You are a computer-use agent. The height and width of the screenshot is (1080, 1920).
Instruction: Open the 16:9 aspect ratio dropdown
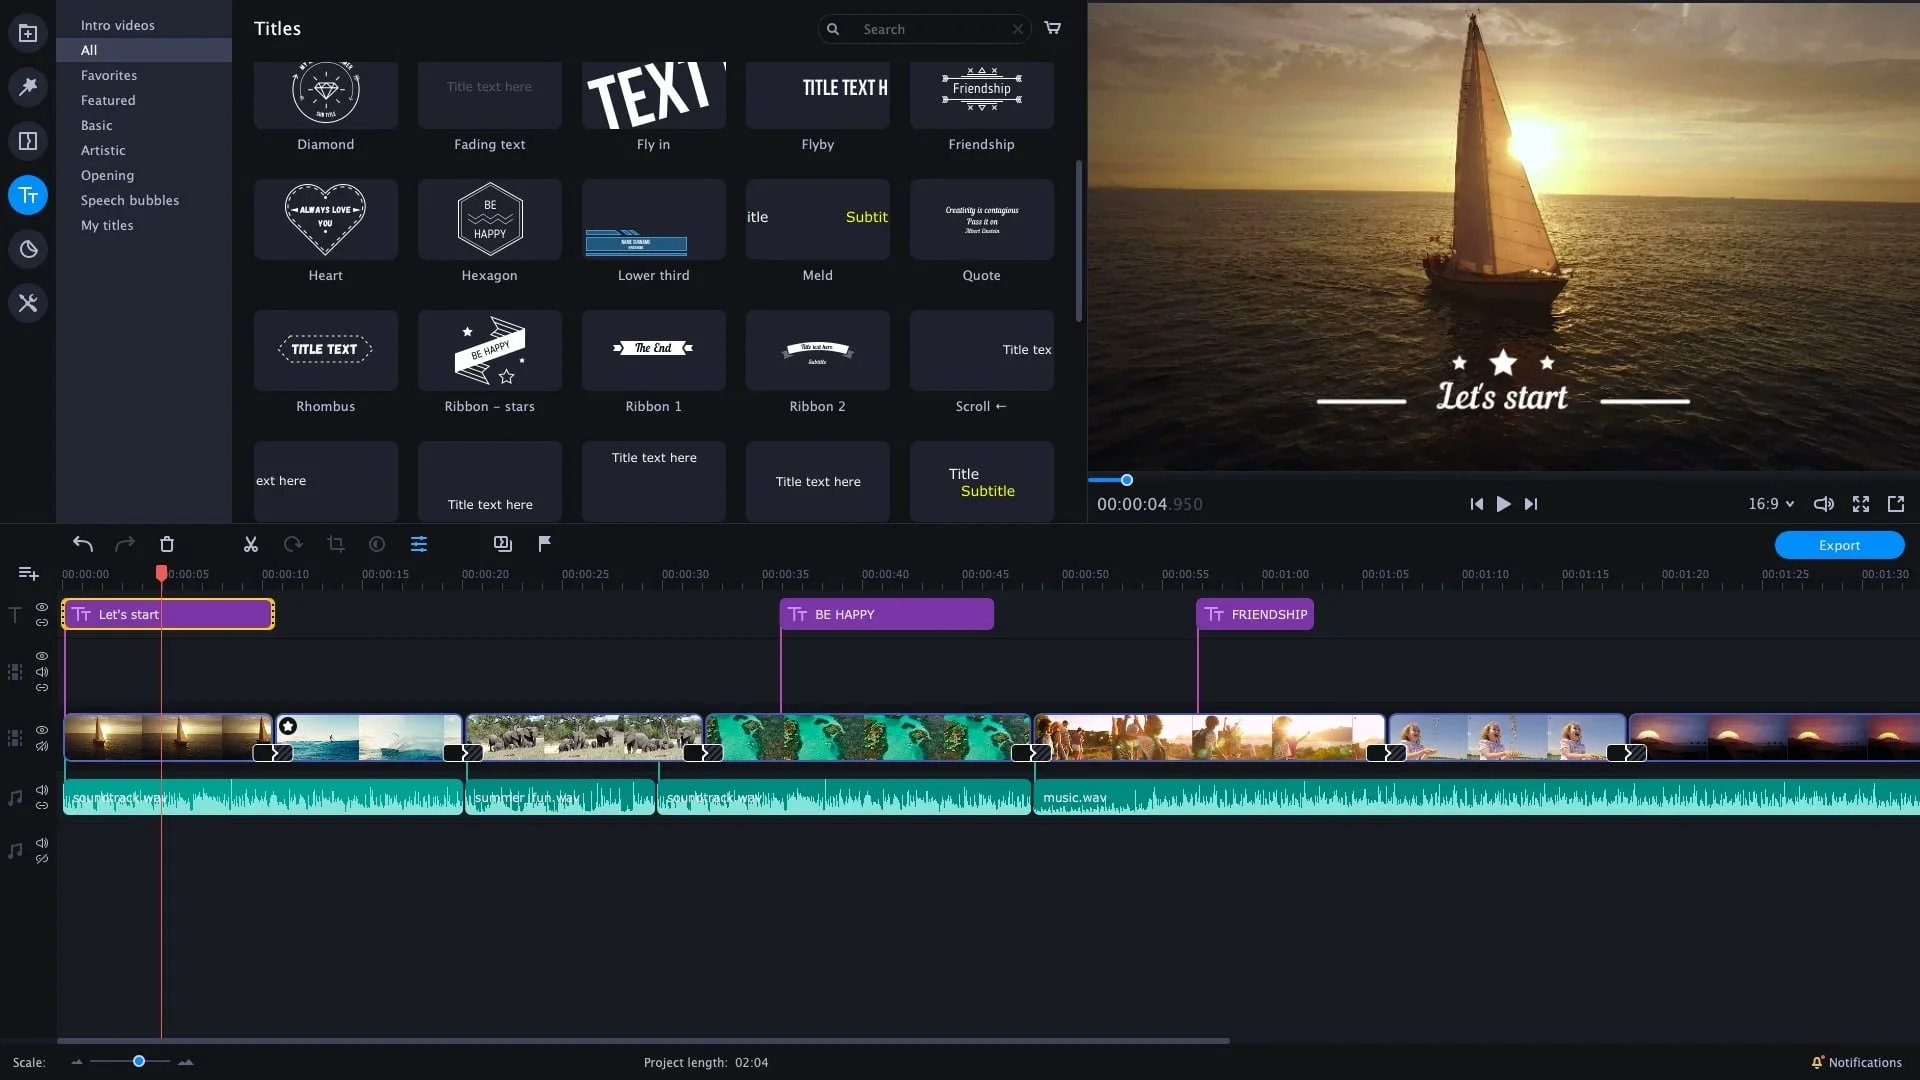point(1769,504)
